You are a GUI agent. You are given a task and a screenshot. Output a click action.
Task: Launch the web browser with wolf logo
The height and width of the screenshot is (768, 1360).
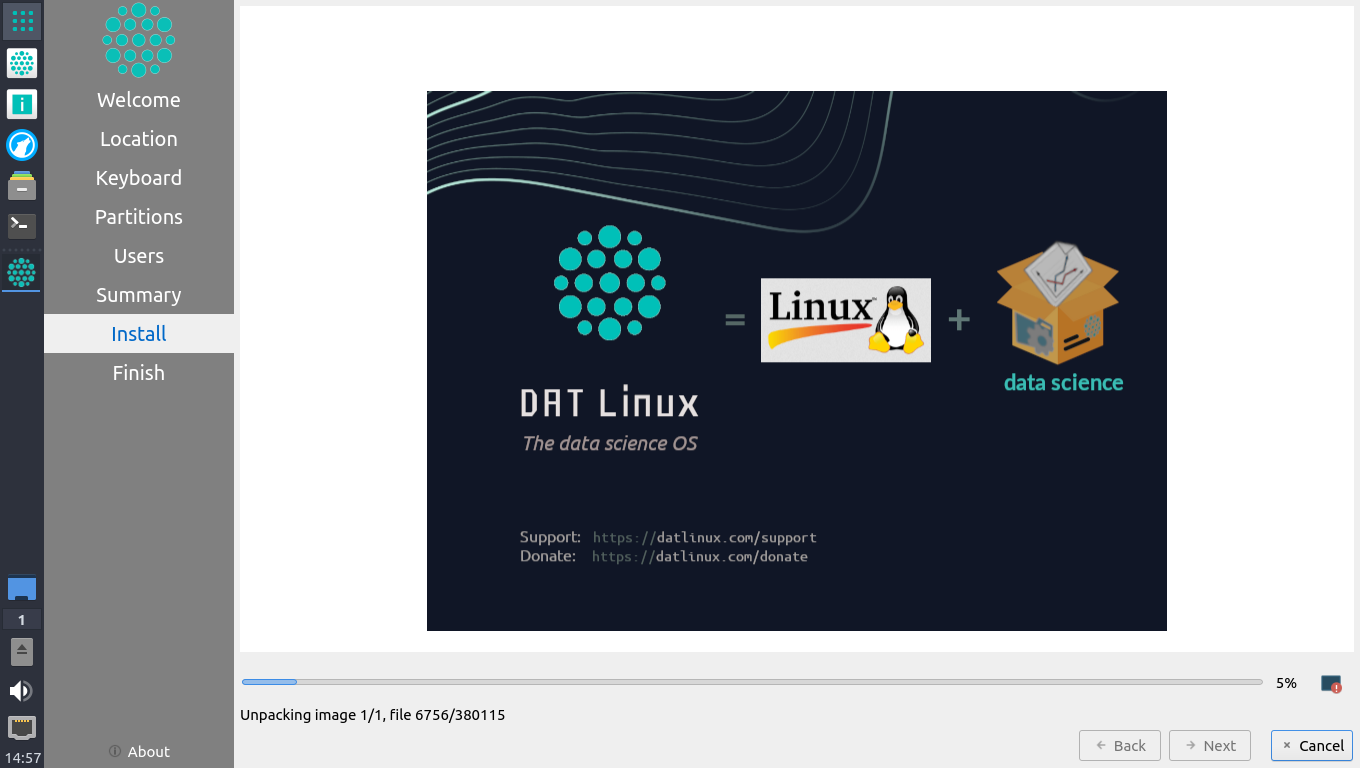[22, 145]
